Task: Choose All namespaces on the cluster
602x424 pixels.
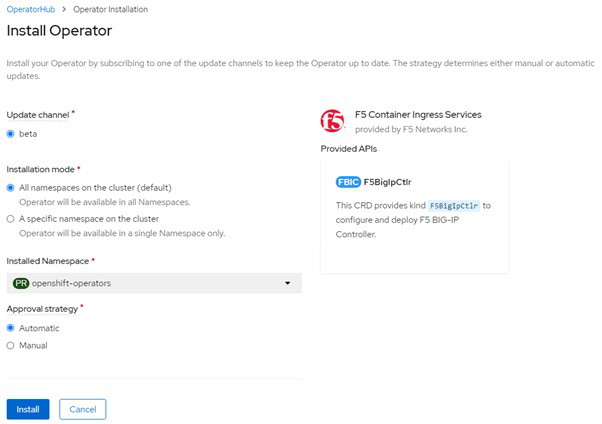Action: [x=11, y=187]
